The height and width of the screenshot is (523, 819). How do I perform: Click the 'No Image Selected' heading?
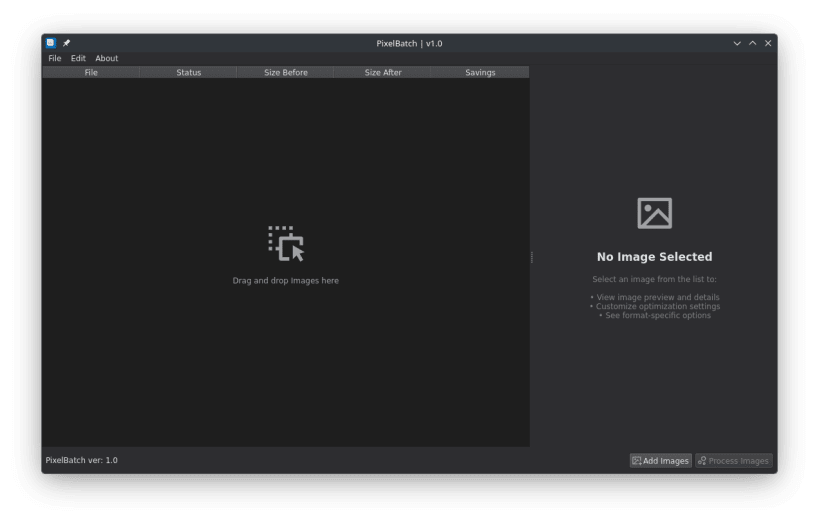pyautogui.click(x=654, y=257)
